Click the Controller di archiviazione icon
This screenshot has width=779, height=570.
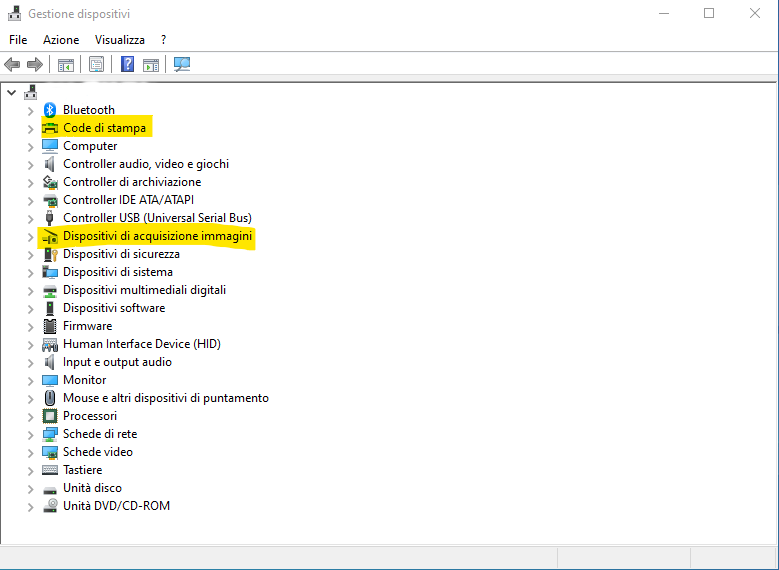[x=50, y=182]
